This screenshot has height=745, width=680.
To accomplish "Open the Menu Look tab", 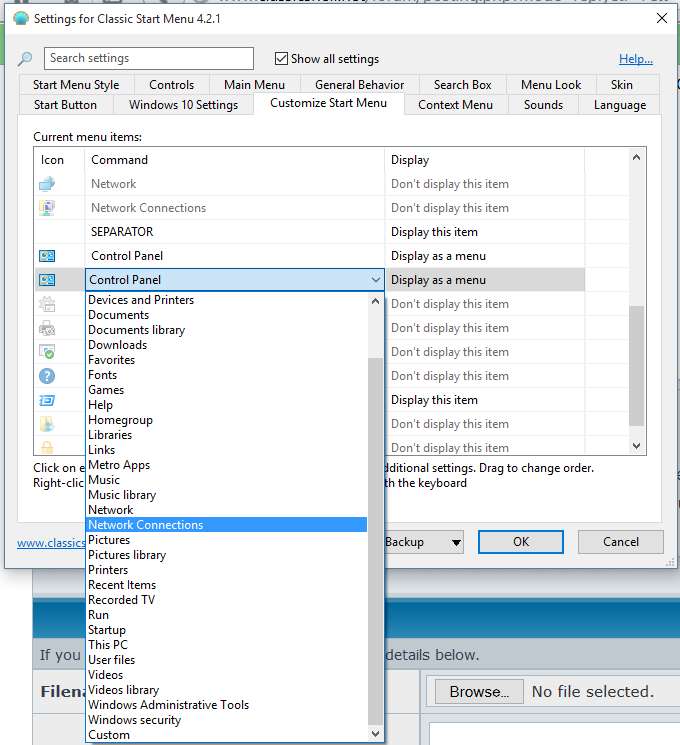I will (x=551, y=85).
